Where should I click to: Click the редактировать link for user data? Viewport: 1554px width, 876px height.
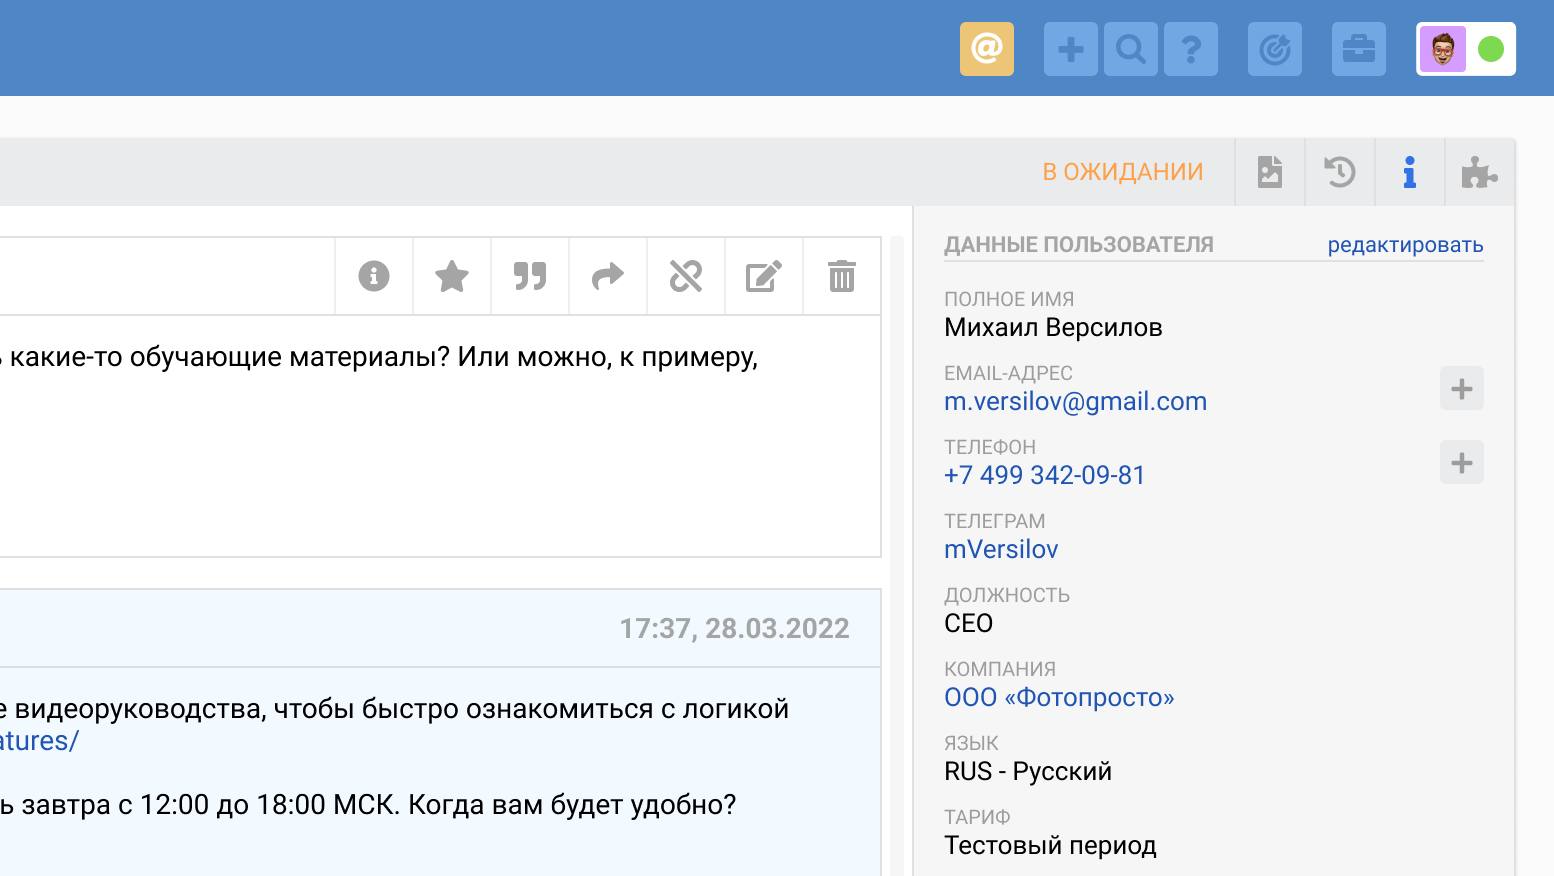1406,244
